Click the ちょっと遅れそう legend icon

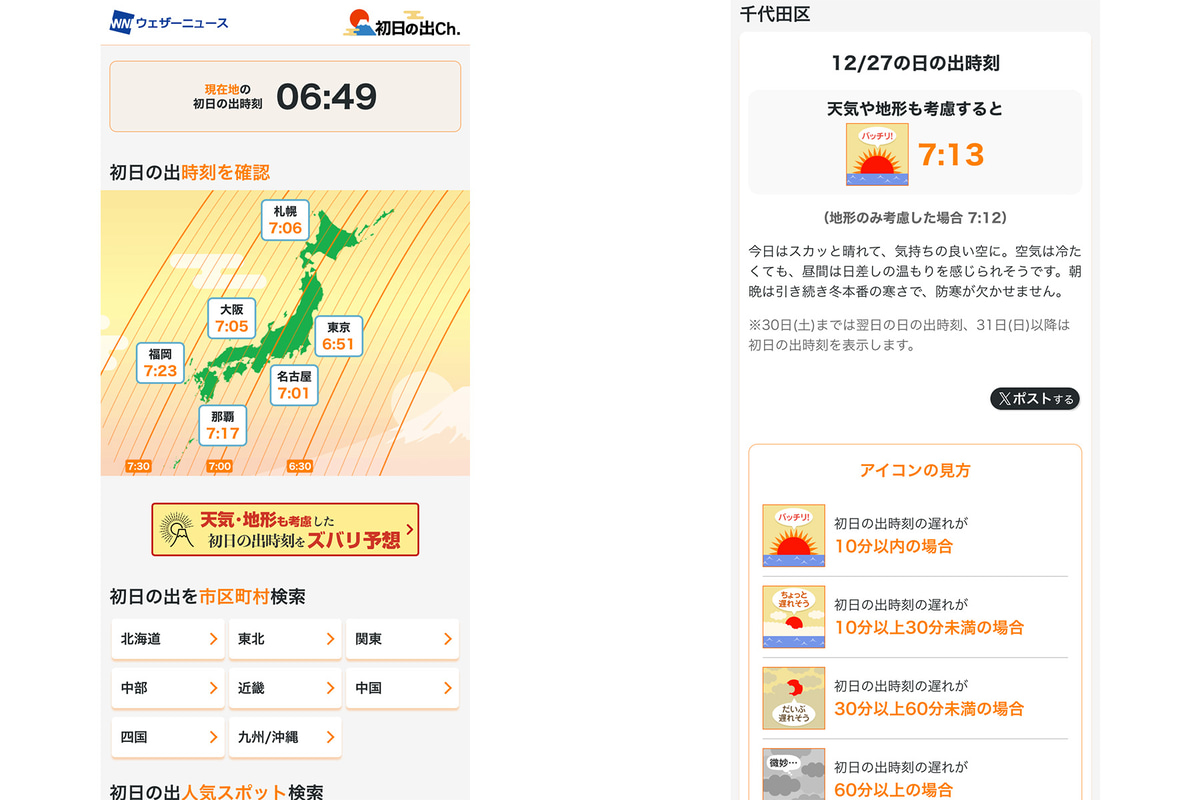(x=794, y=617)
